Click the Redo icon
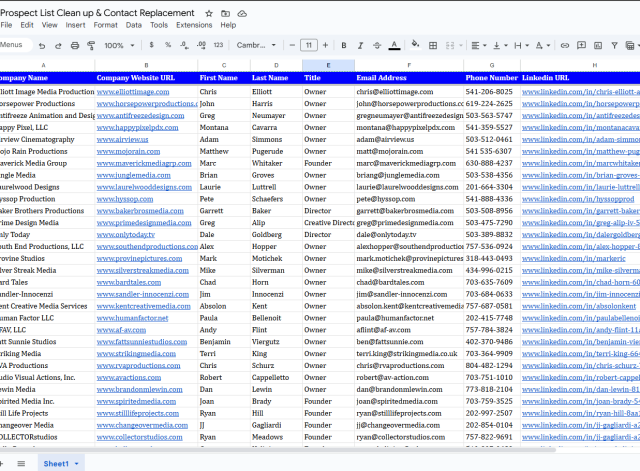 point(58,46)
